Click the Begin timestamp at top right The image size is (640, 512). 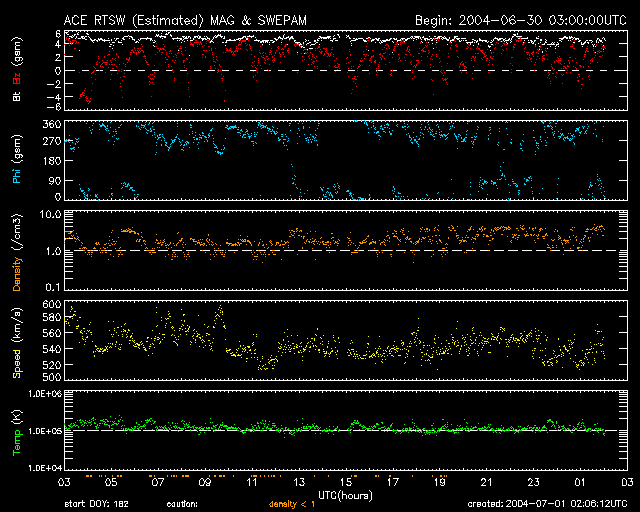point(520,20)
